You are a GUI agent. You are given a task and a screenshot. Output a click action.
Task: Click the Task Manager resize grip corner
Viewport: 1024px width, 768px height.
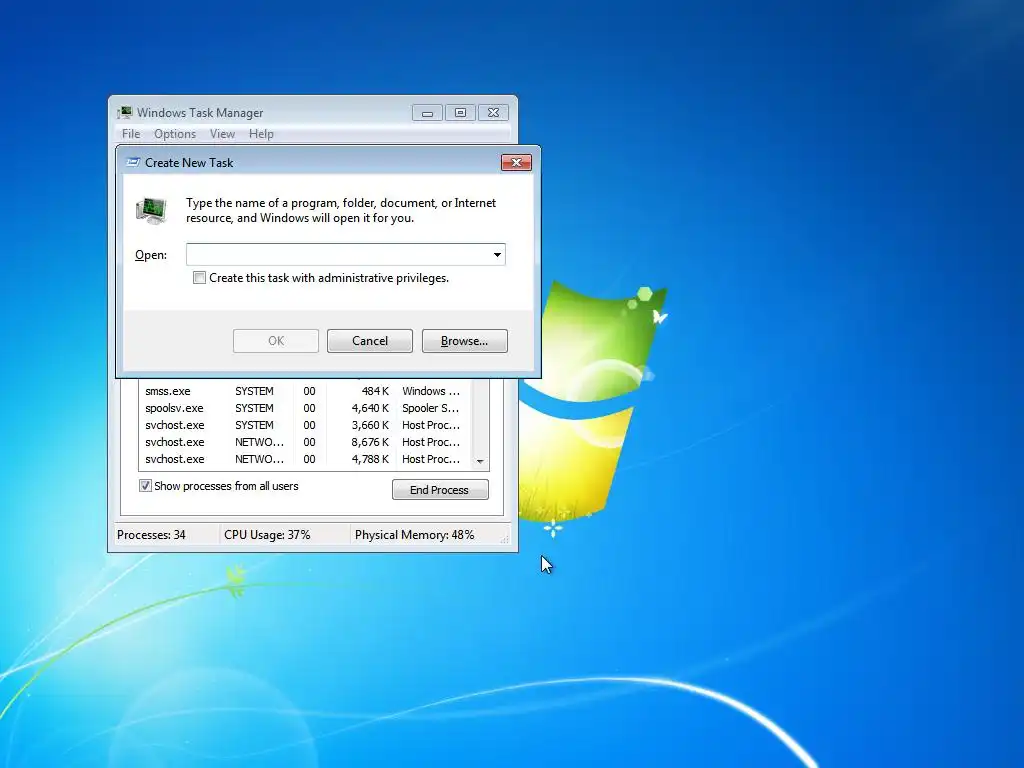tap(504, 539)
